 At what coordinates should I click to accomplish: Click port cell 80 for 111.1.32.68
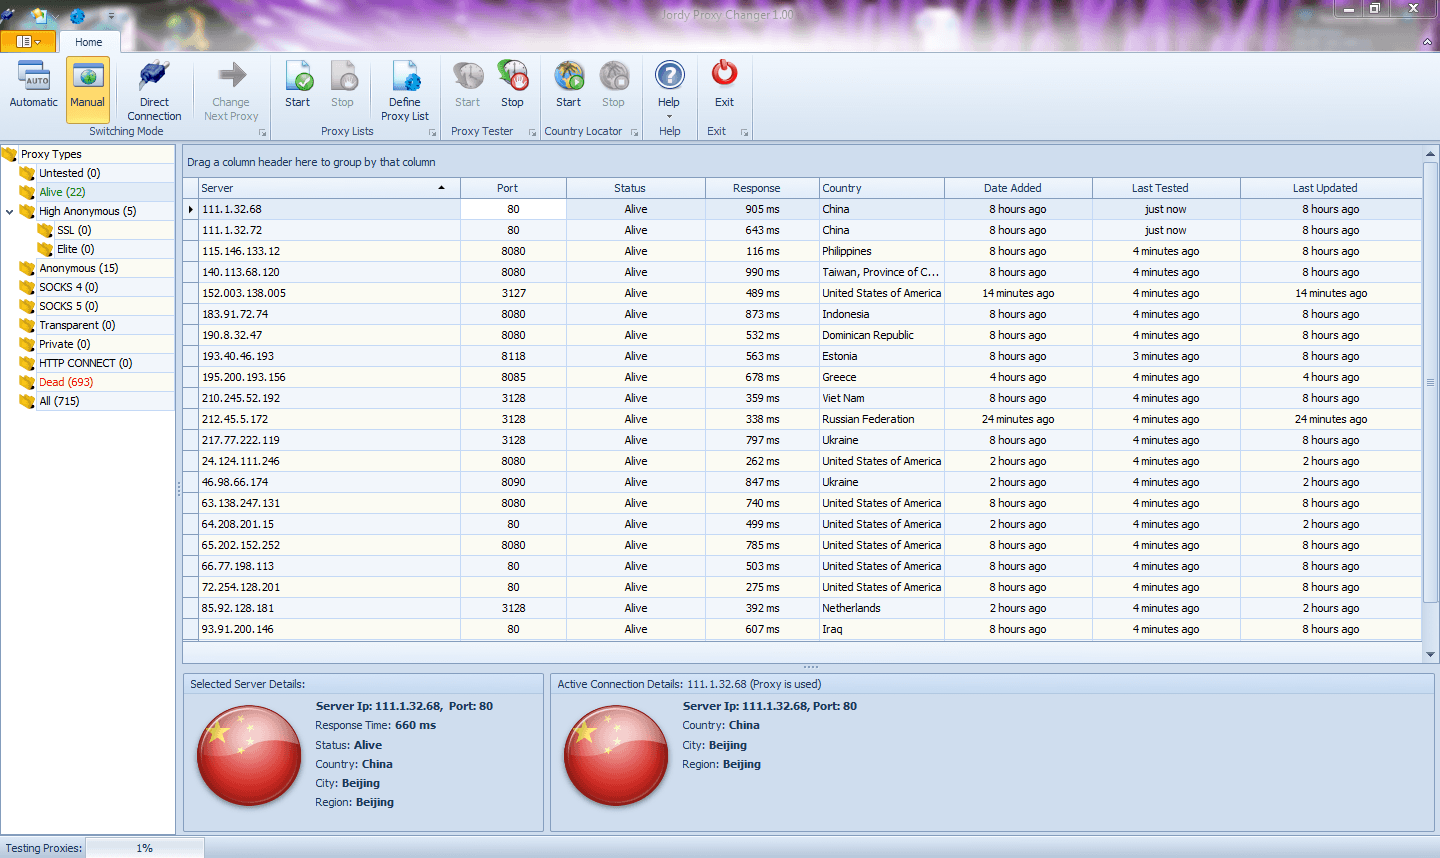pos(513,209)
